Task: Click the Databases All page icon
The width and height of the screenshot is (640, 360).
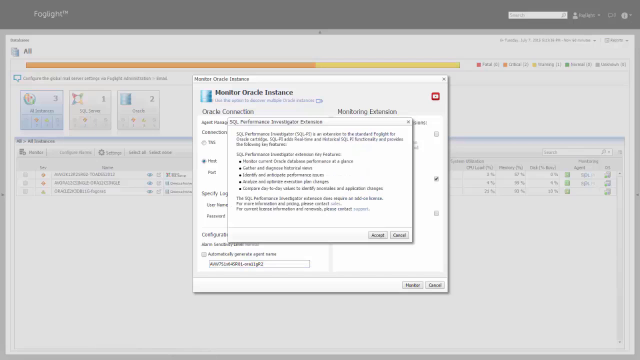Action: tap(15, 51)
